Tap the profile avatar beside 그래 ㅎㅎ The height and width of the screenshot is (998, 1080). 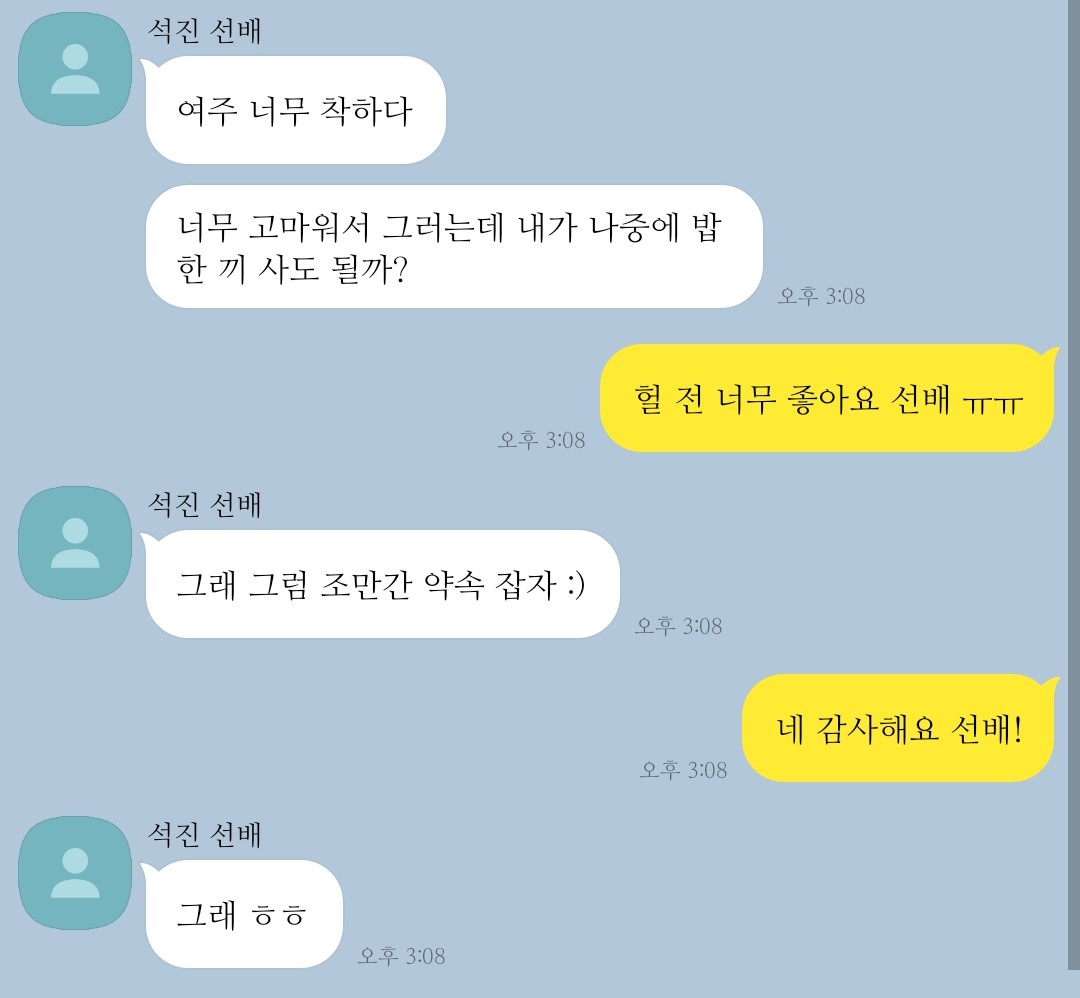click(75, 873)
